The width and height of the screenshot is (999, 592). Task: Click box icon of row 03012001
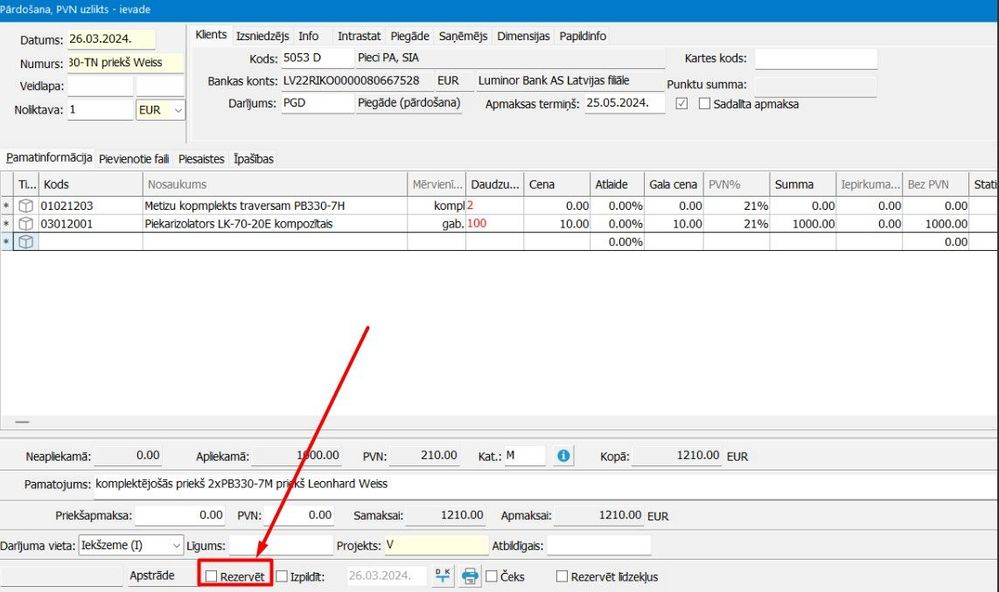26,224
